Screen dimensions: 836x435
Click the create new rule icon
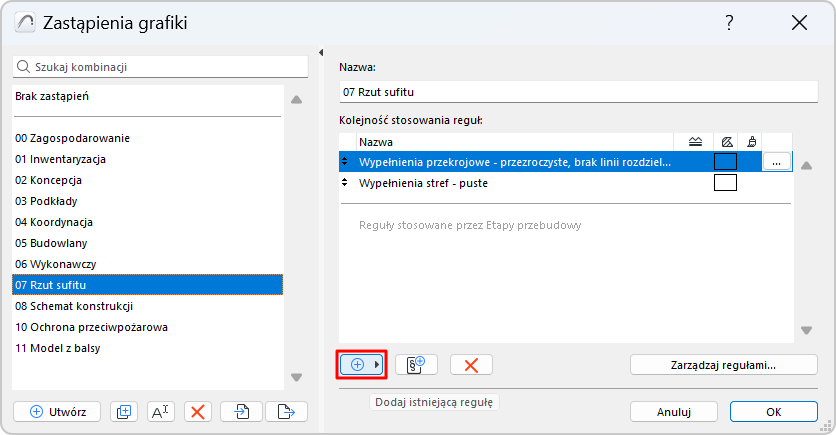click(416, 365)
